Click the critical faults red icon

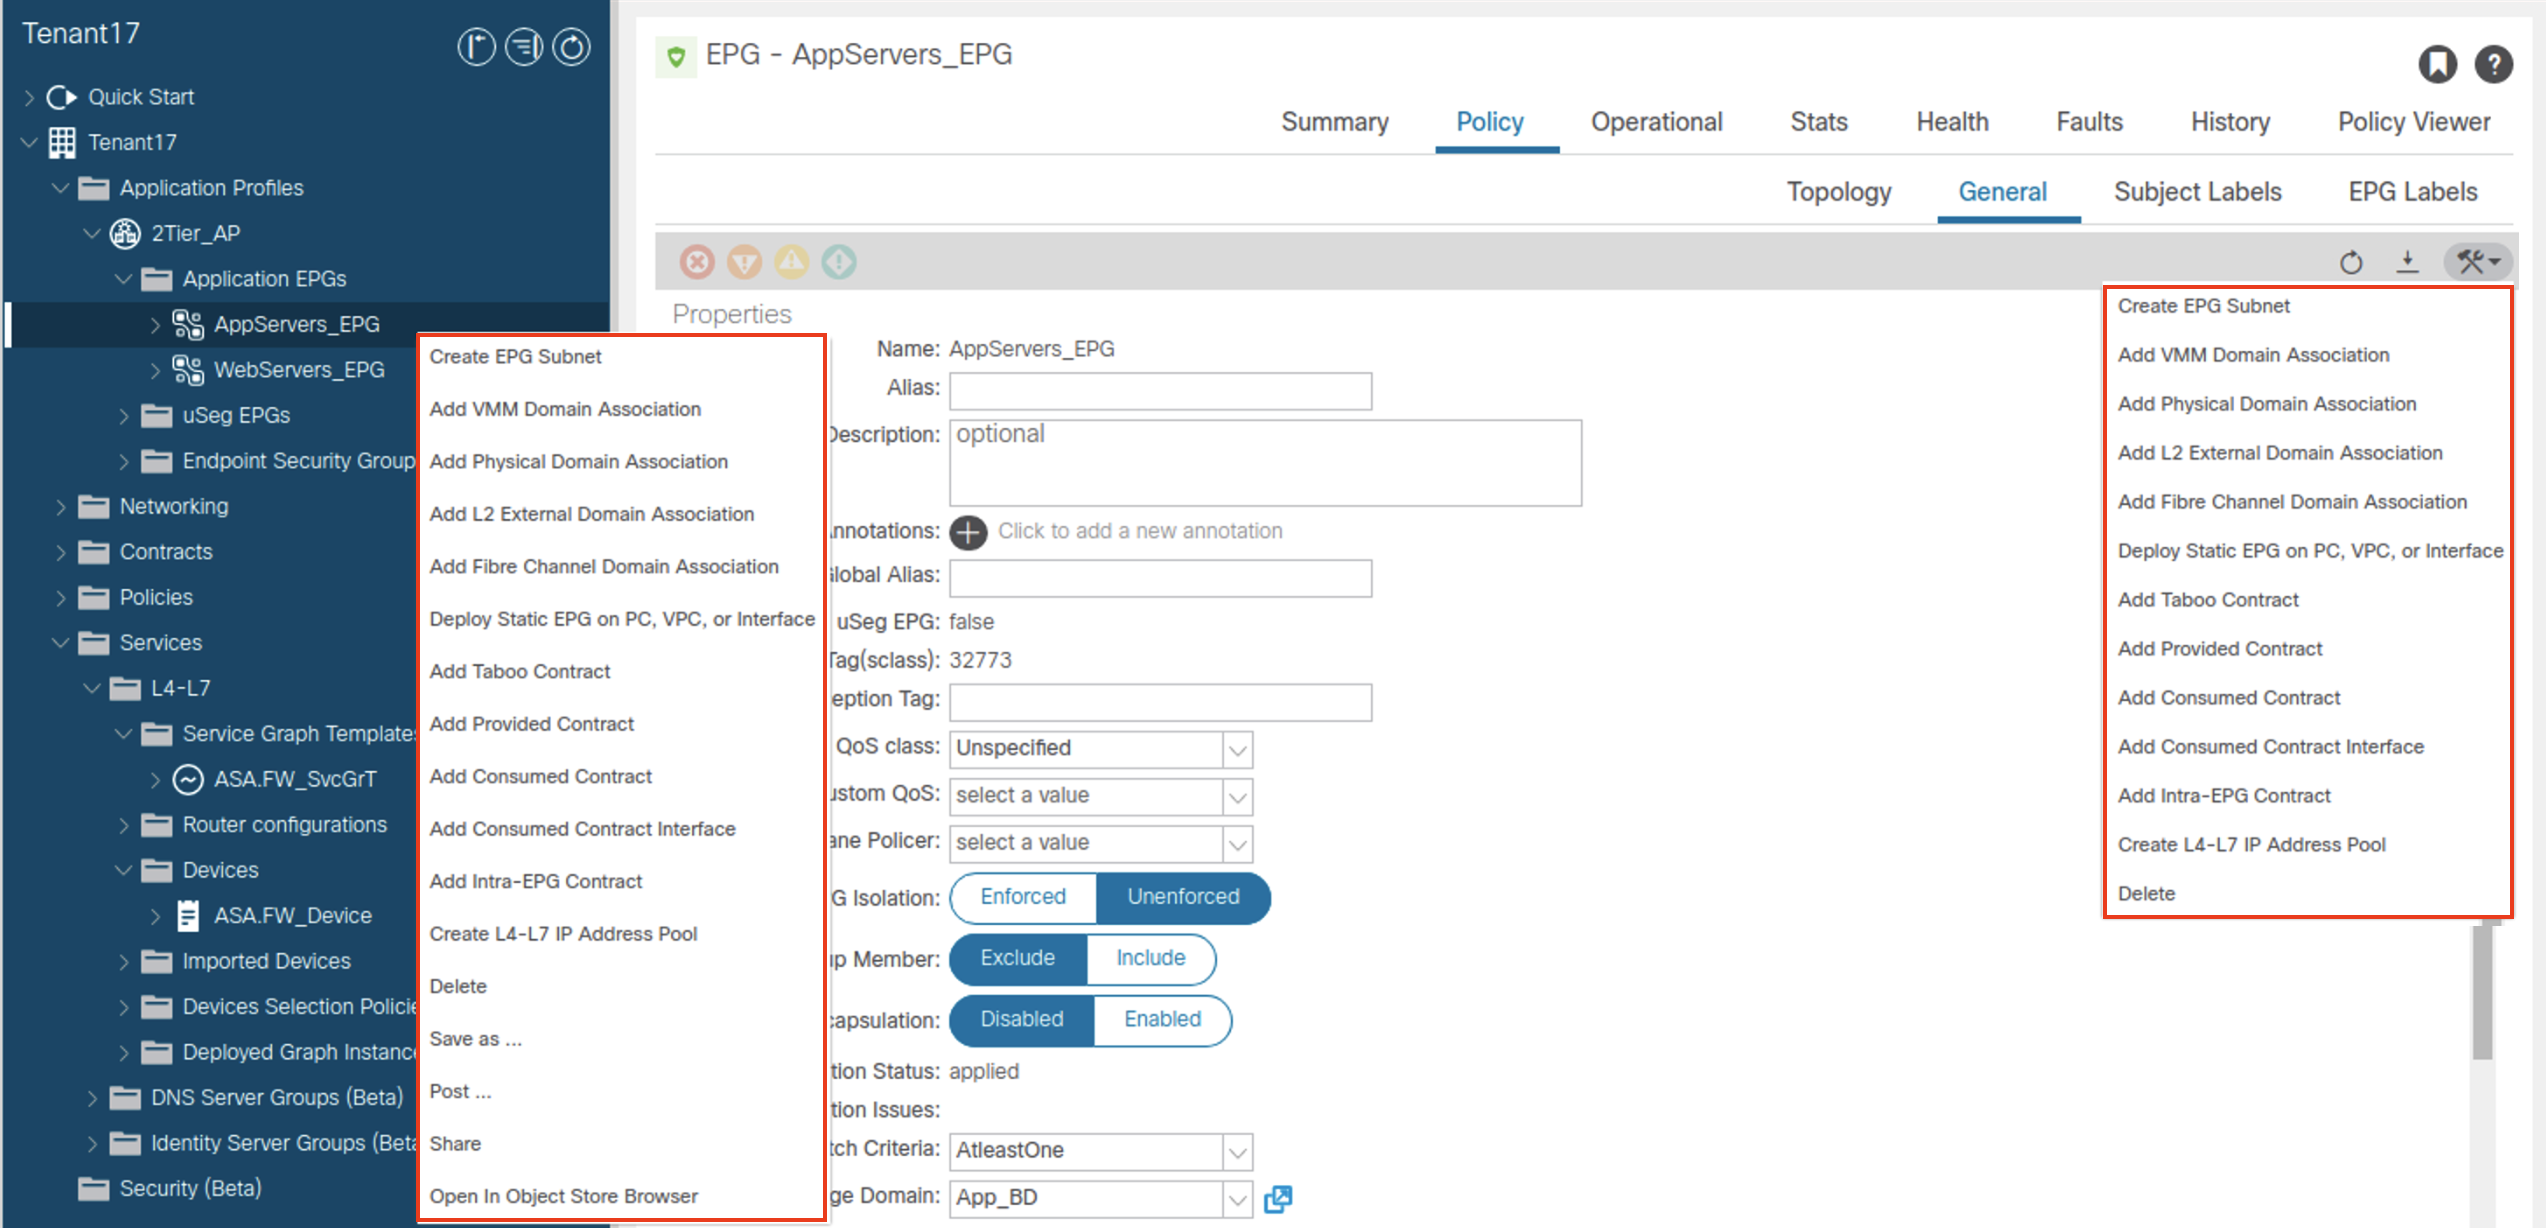[697, 262]
